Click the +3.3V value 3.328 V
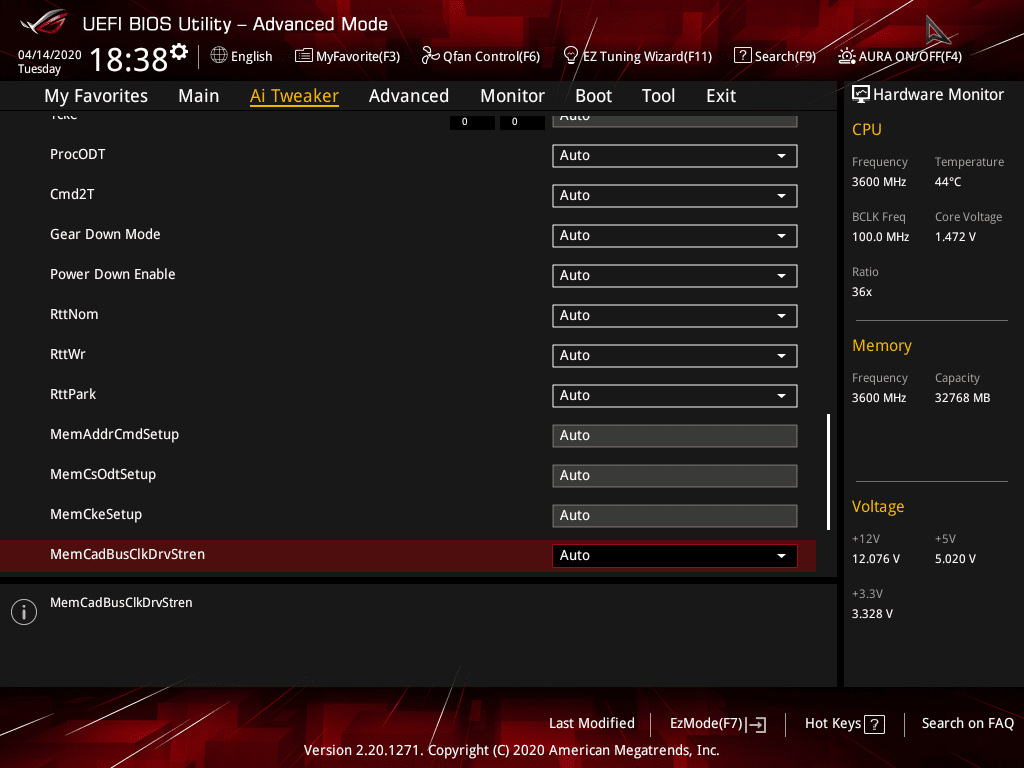This screenshot has width=1024, height=768. (872, 613)
